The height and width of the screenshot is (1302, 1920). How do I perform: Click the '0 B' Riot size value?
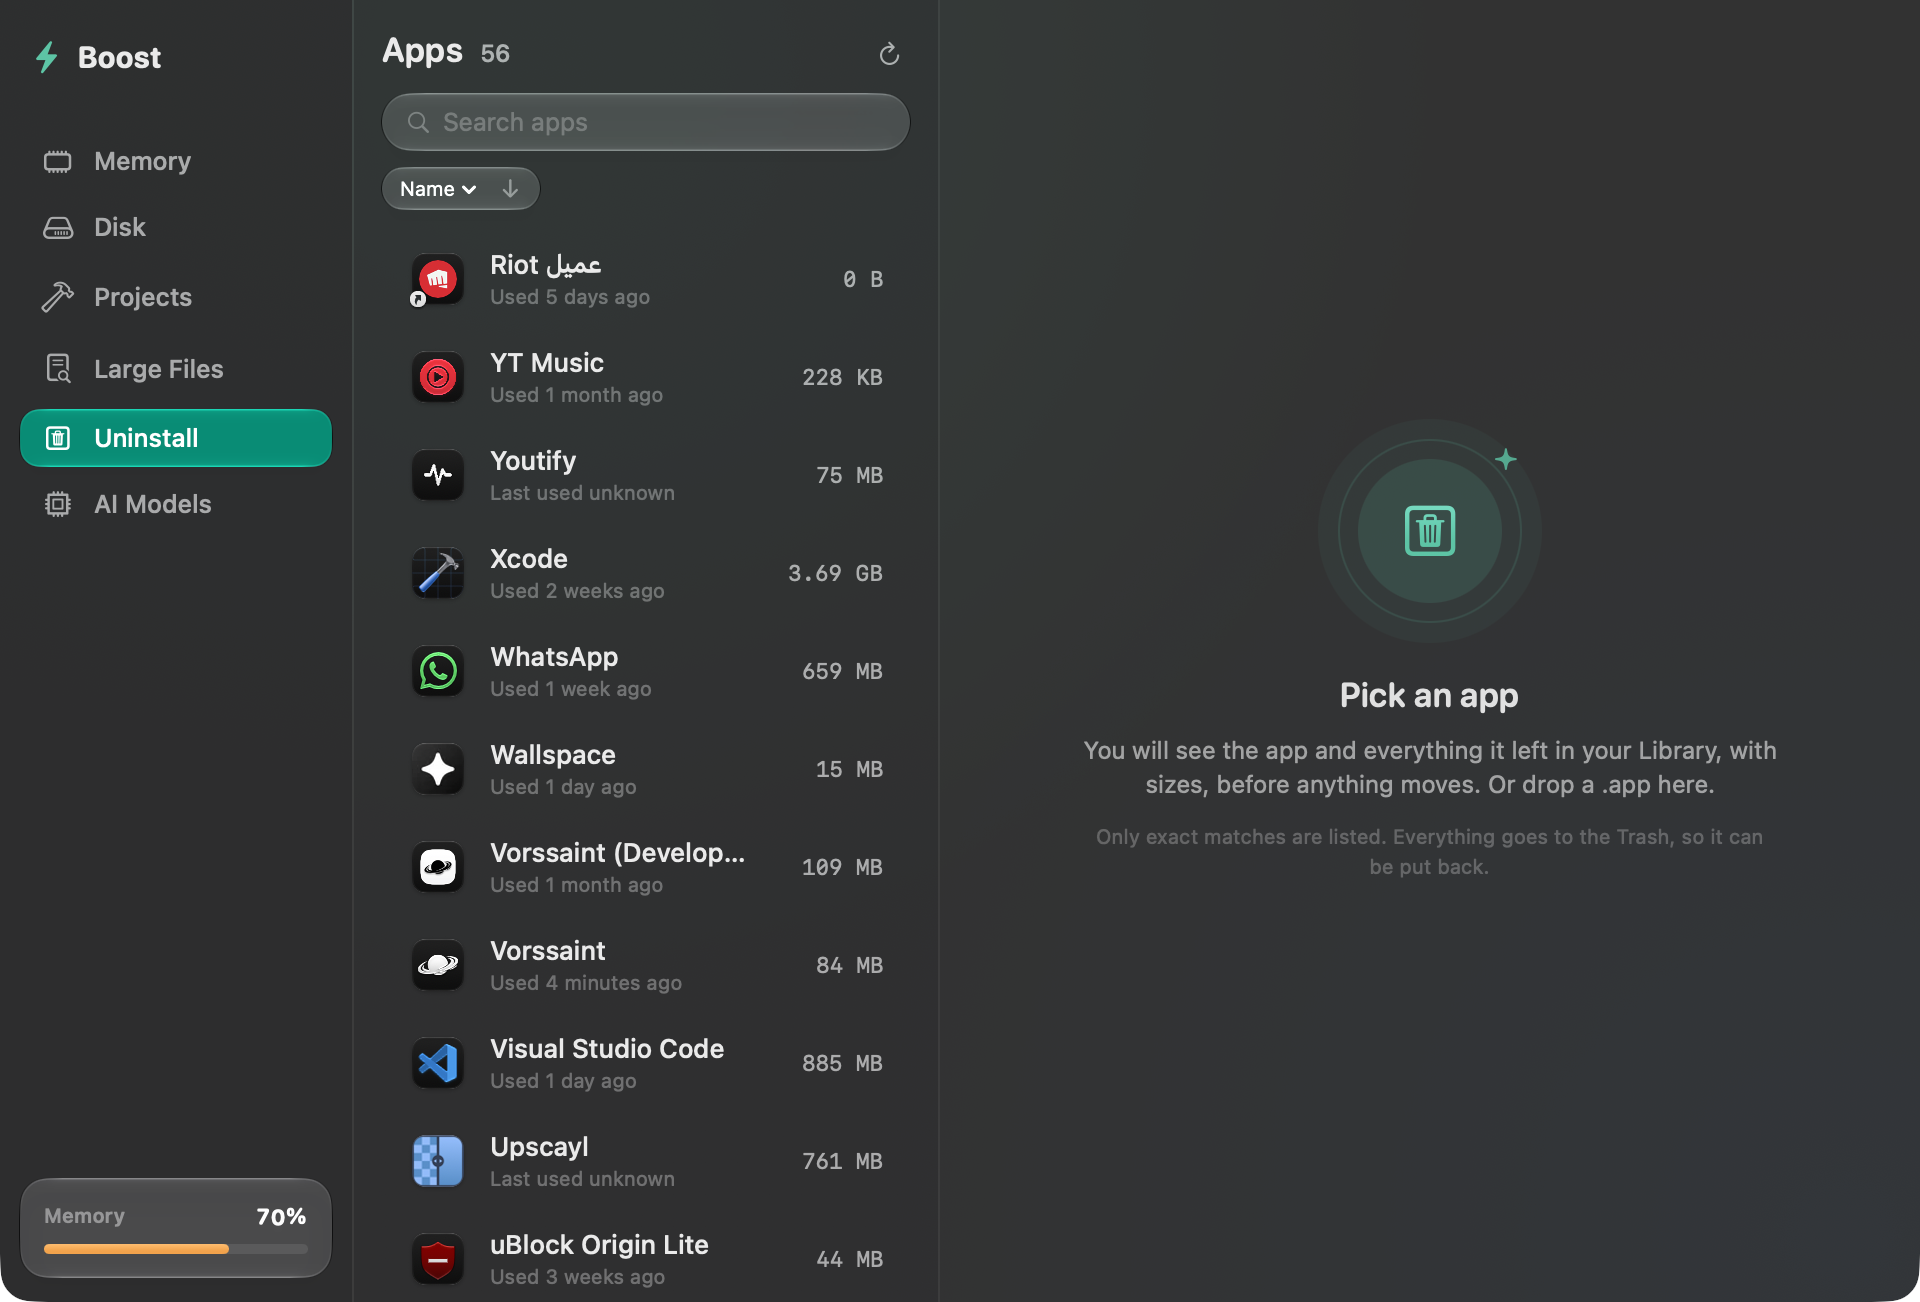tap(863, 279)
